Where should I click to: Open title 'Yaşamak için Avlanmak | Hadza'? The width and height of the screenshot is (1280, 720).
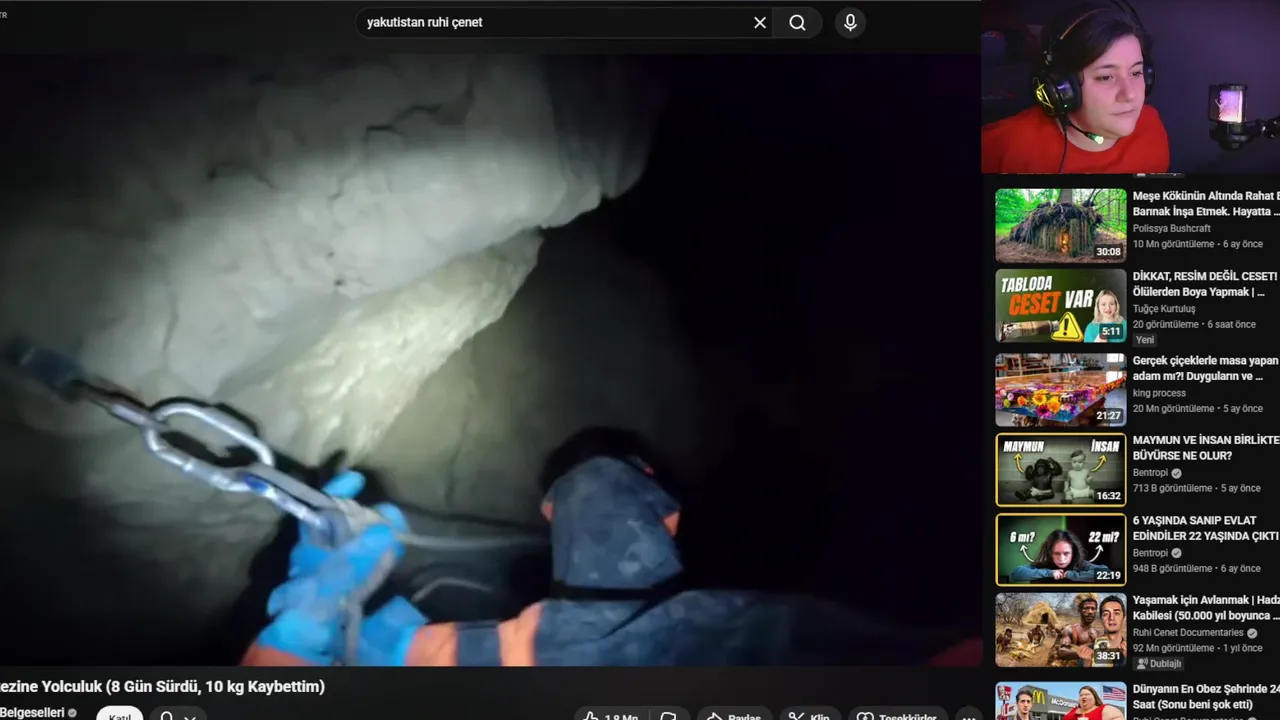1206,608
